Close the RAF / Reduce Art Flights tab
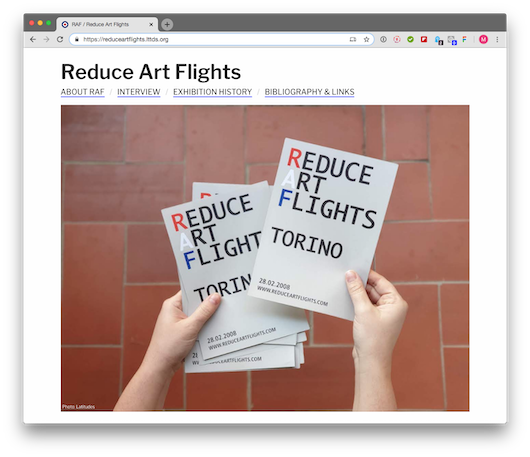This screenshot has height=457, width=530. pos(151,24)
